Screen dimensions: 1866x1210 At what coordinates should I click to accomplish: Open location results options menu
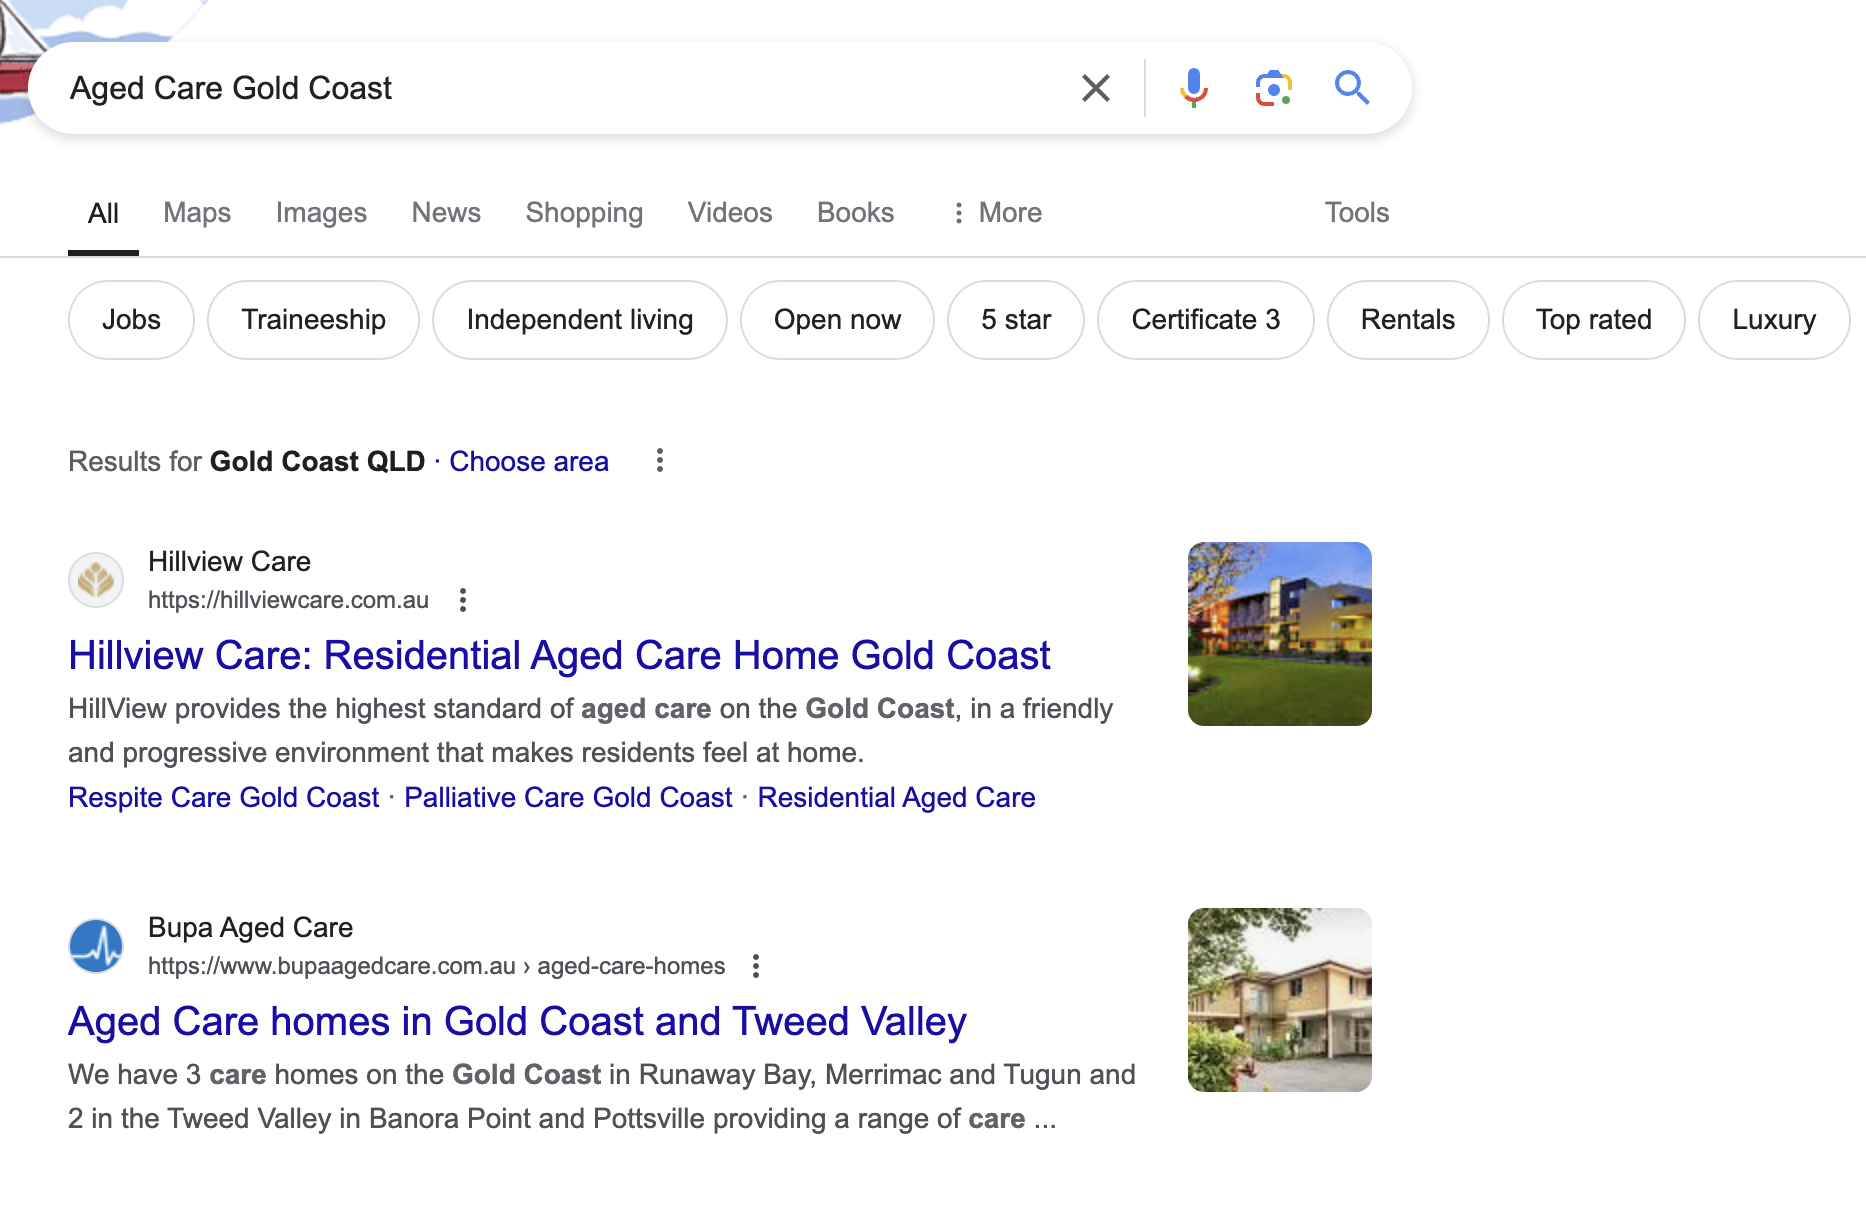(660, 461)
